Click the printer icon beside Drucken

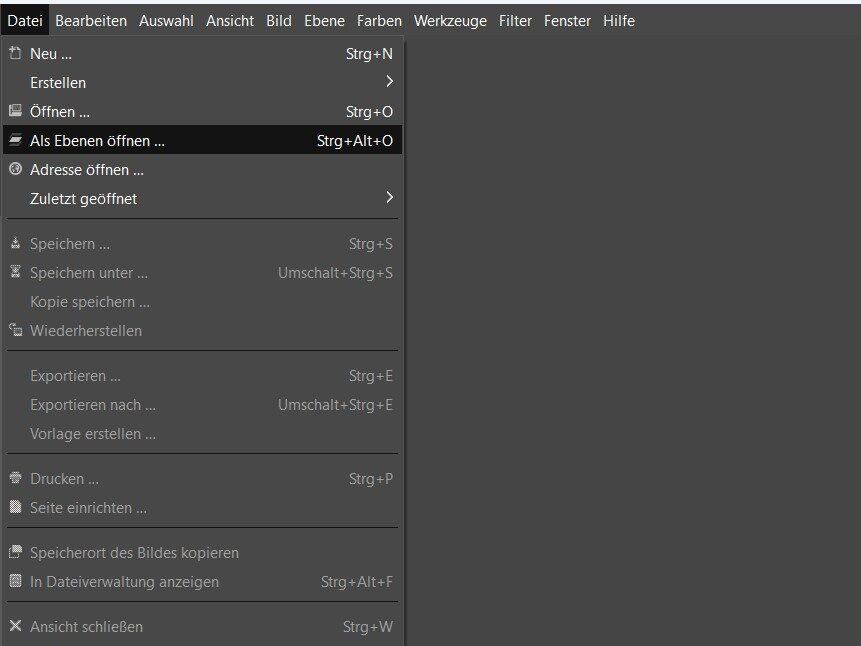click(x=15, y=478)
